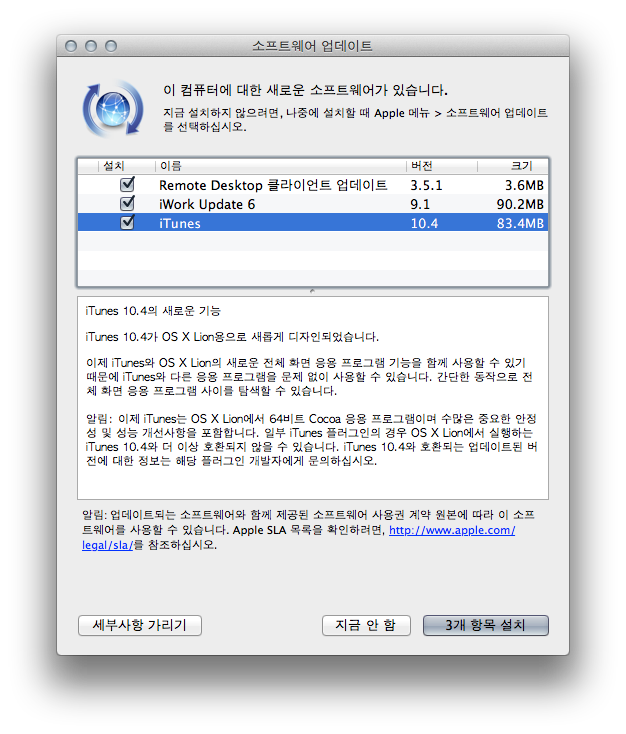Screen dimensions: 626x734
Task: Click the window close button
Action: [71, 46]
